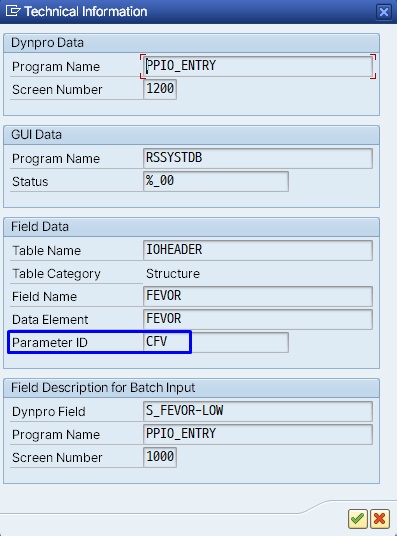Image resolution: width=397 pixels, height=536 pixels.
Task: Click the Field Data group header
Action: pos(191,227)
